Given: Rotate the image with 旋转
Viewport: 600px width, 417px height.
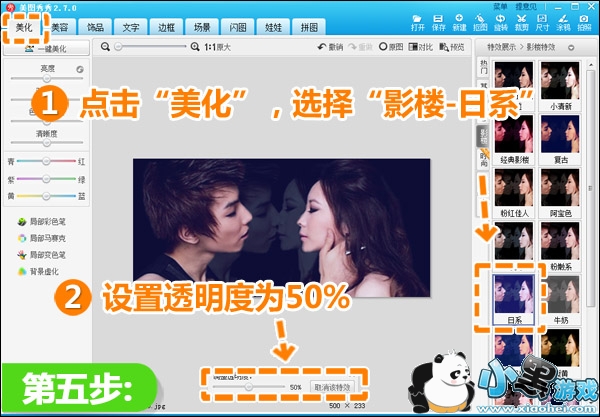Looking at the screenshot, I should (501, 23).
